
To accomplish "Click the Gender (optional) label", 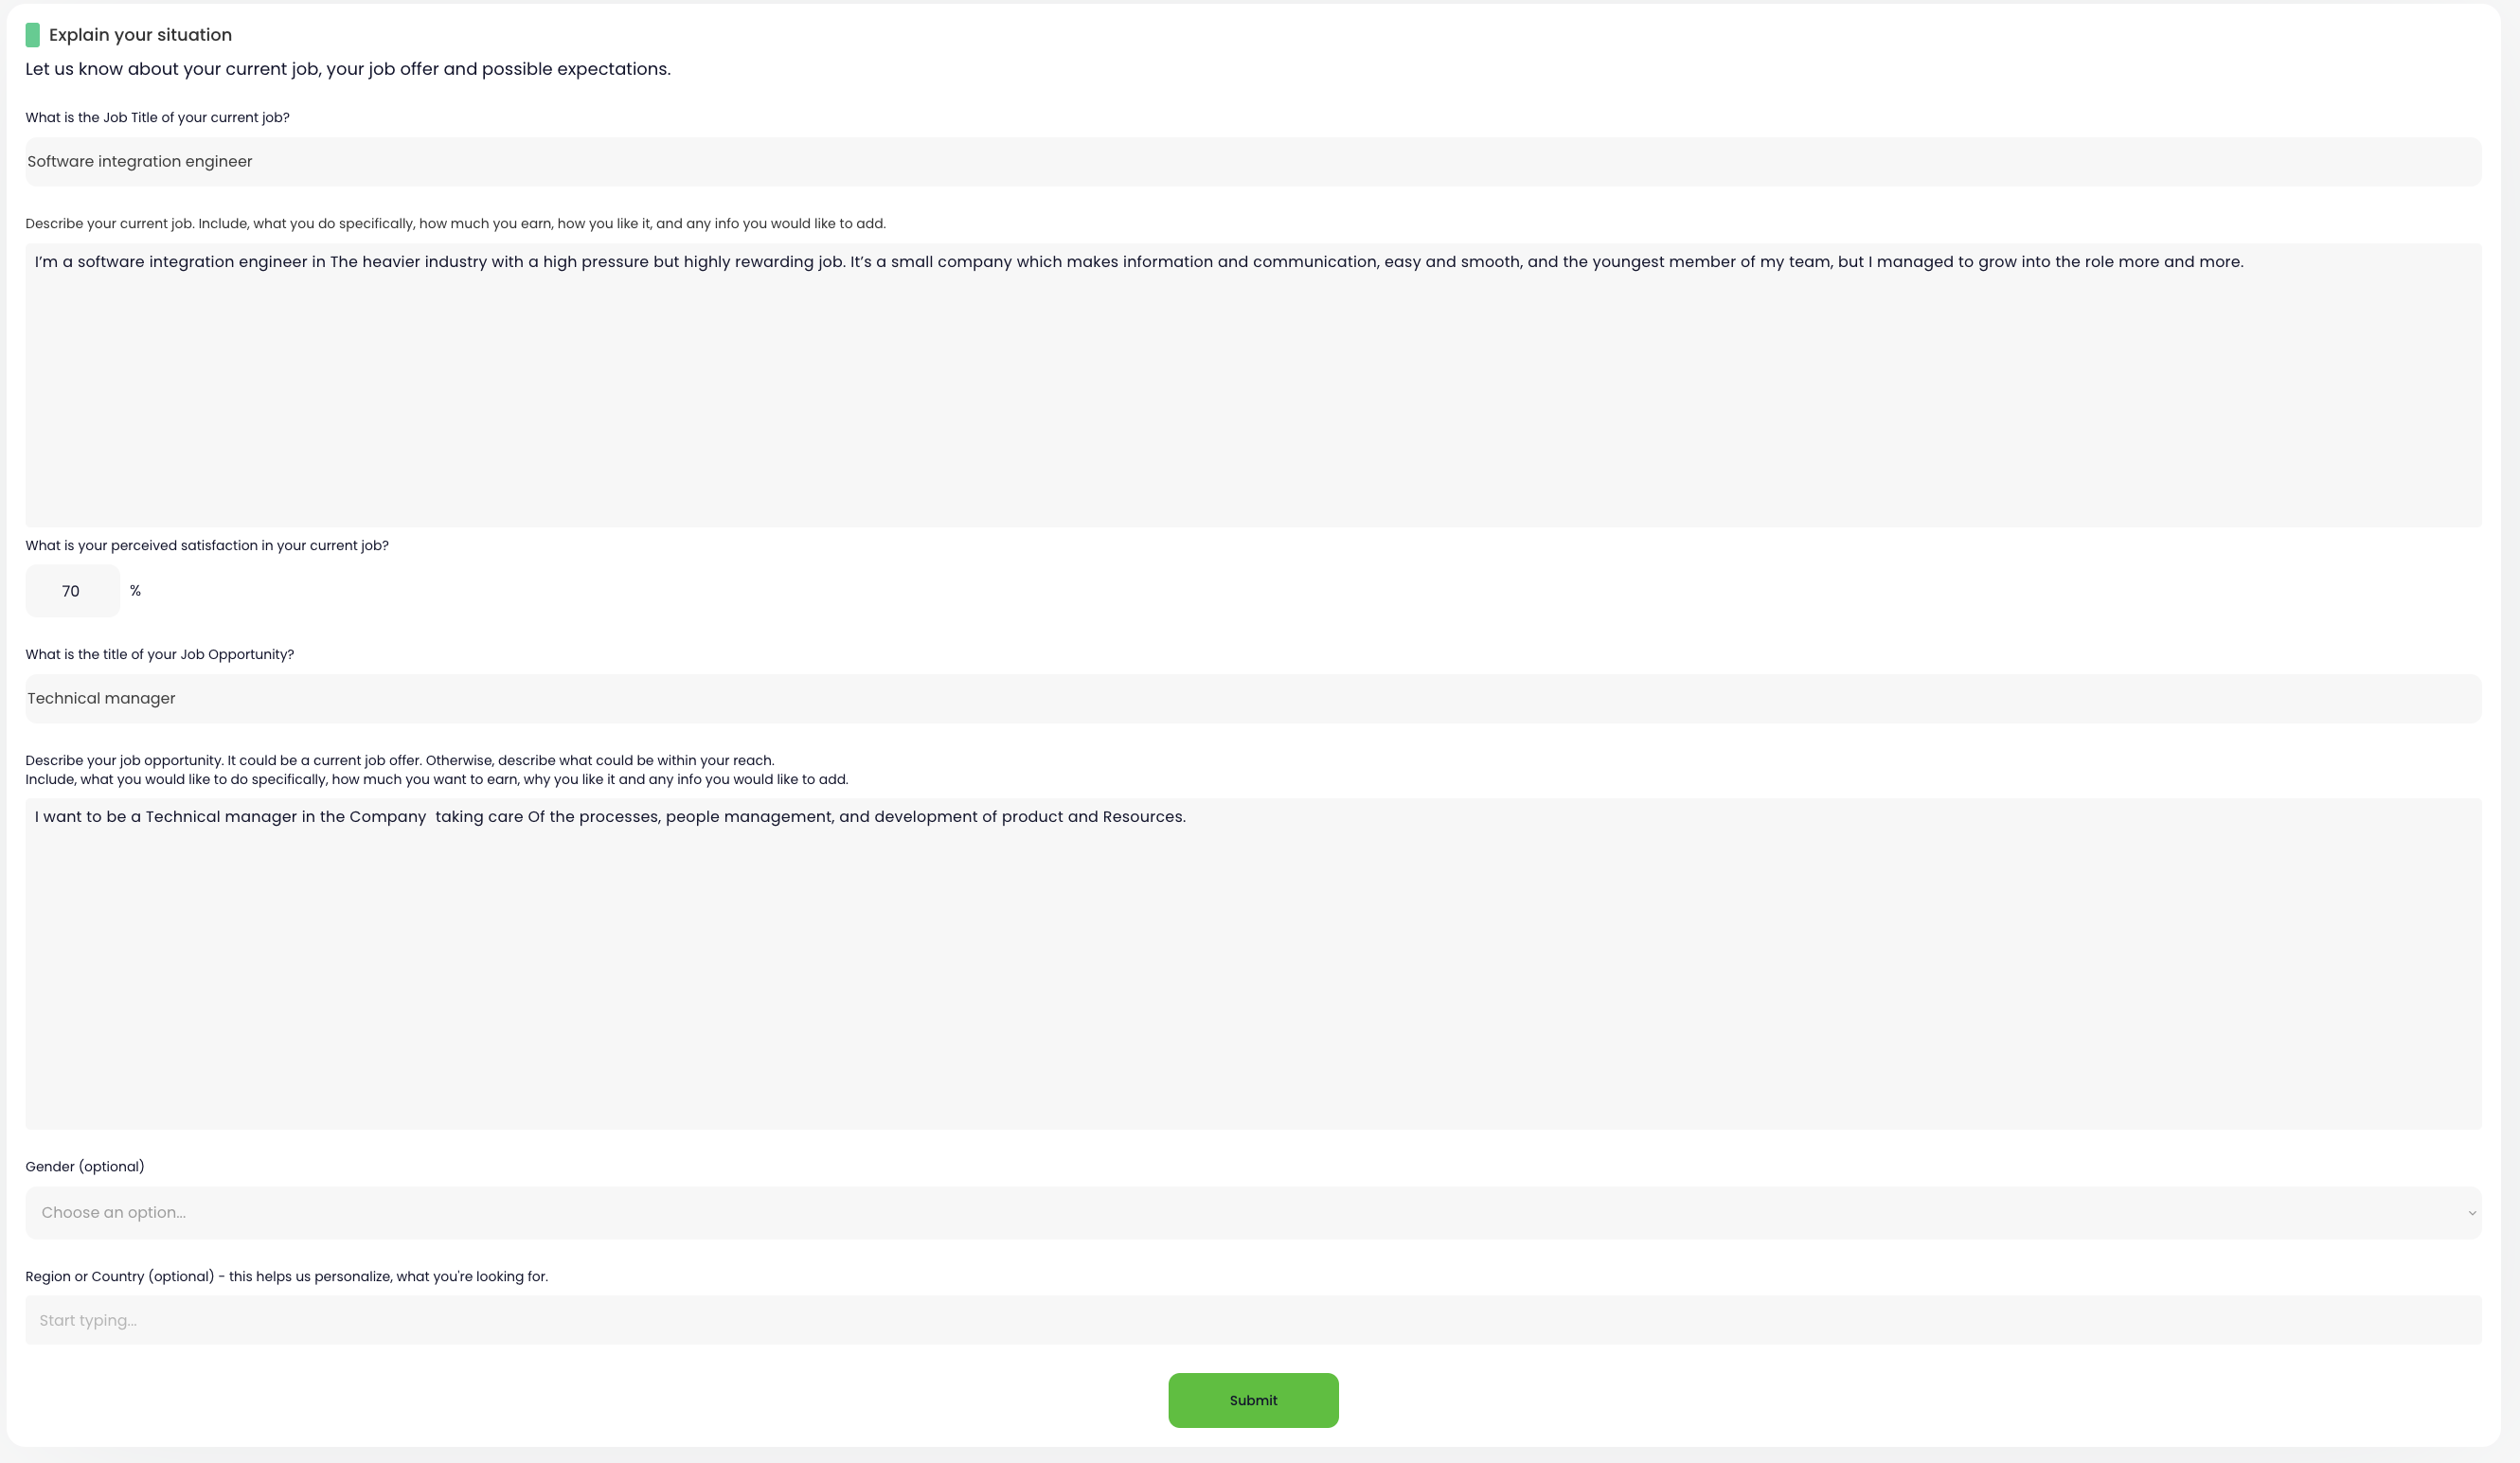I will pyautogui.click(x=85, y=1166).
